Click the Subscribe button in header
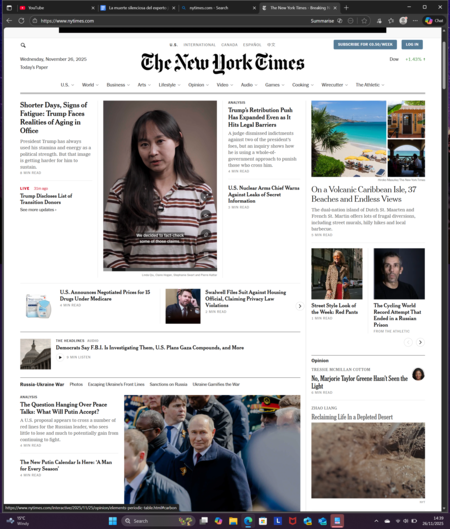The height and width of the screenshot is (529, 450). (365, 45)
